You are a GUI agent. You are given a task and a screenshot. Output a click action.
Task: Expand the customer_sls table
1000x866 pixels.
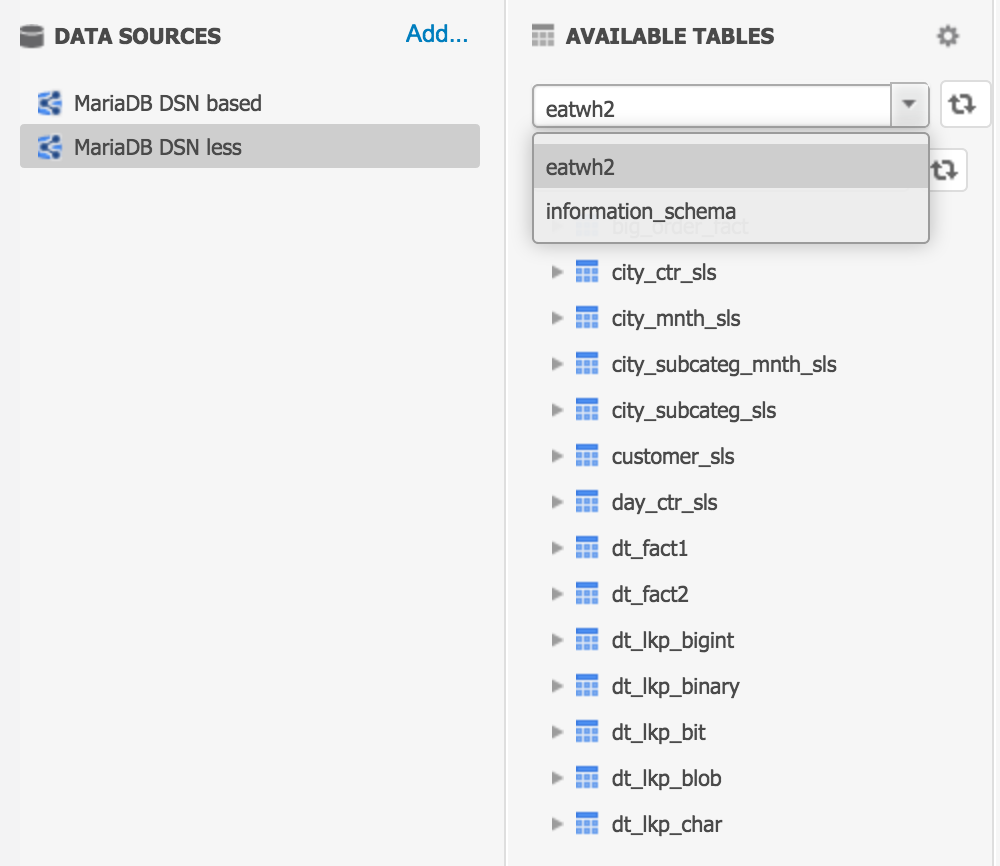tap(558, 456)
